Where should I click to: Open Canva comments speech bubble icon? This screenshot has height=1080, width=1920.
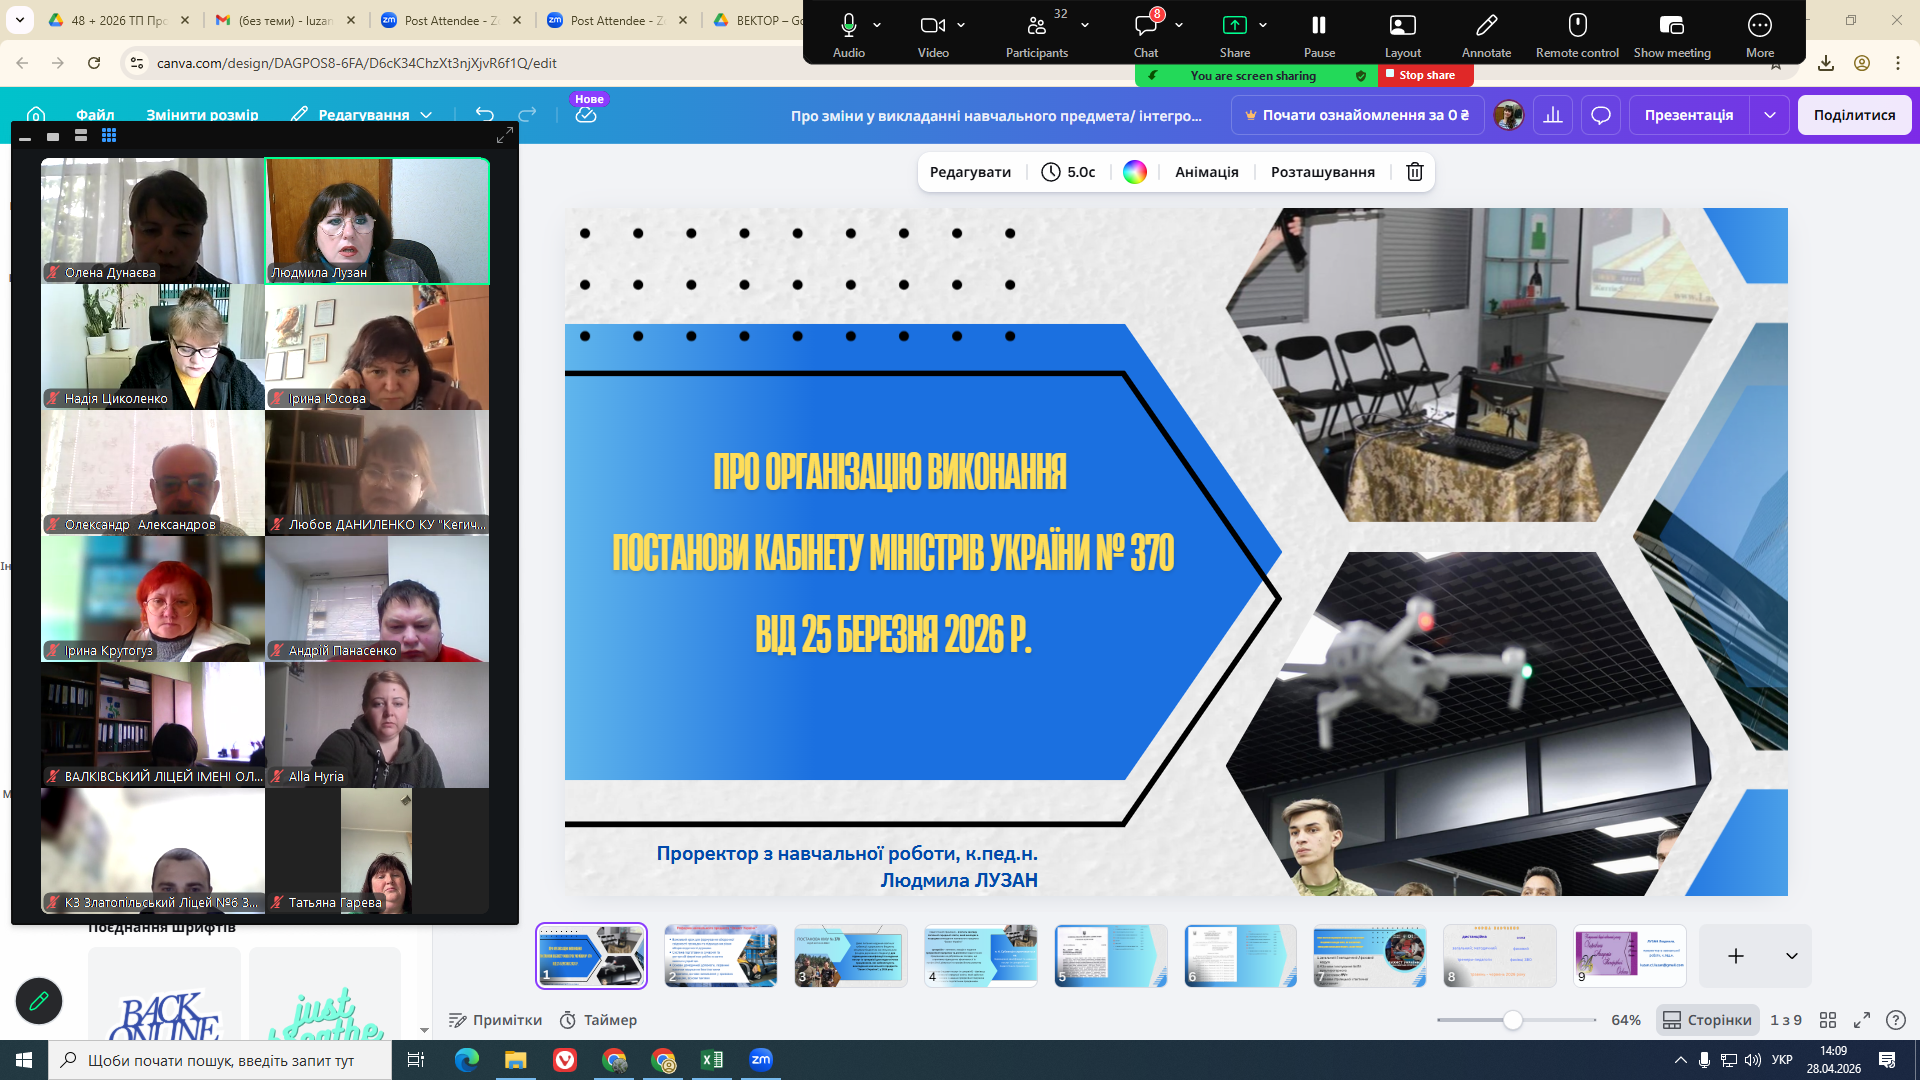pos(1600,115)
